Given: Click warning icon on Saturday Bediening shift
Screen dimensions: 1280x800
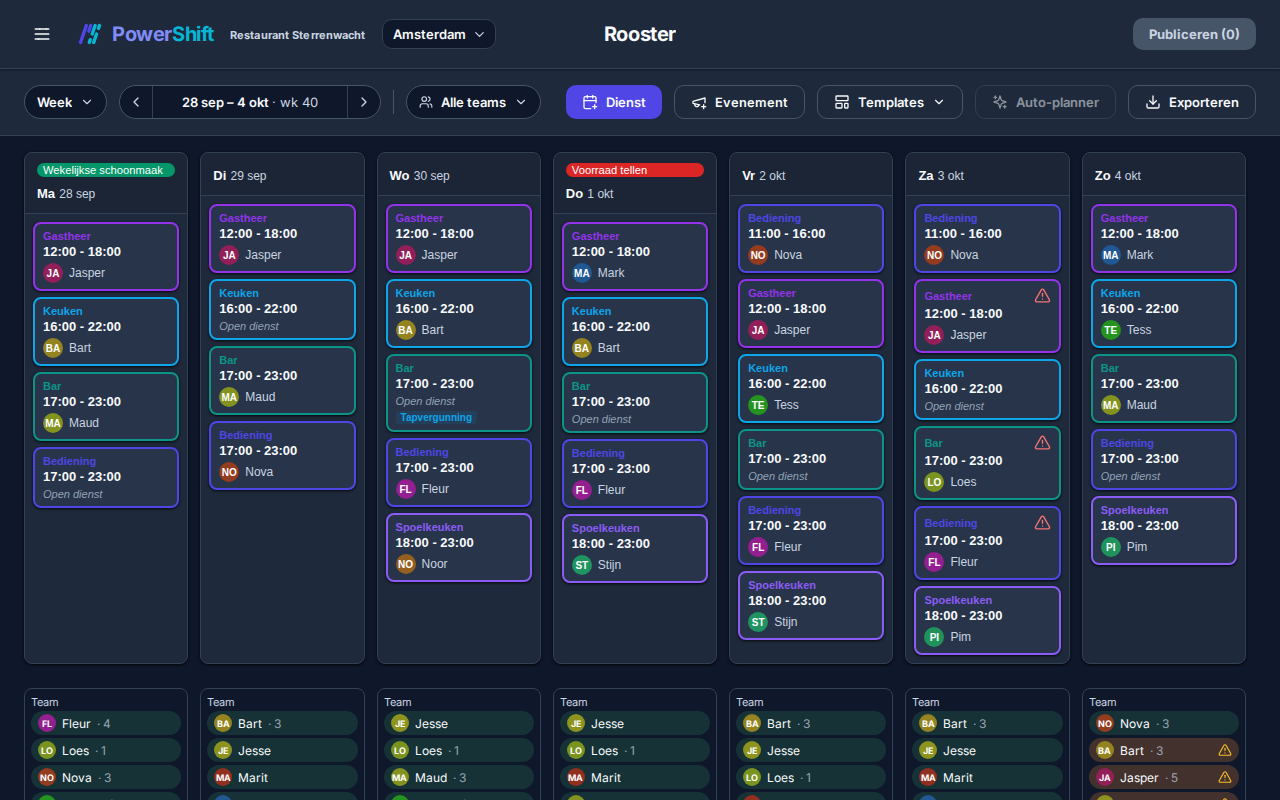Looking at the screenshot, I should [x=1042, y=523].
